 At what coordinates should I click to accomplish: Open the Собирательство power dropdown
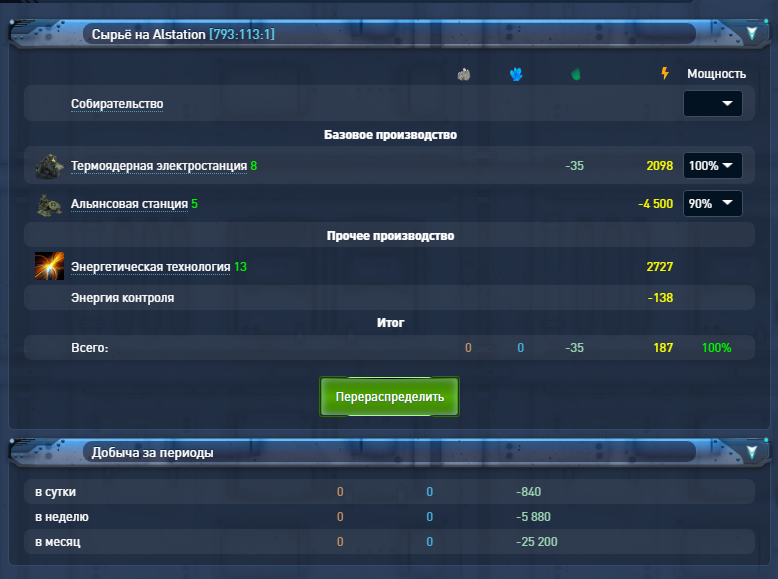tap(712, 104)
